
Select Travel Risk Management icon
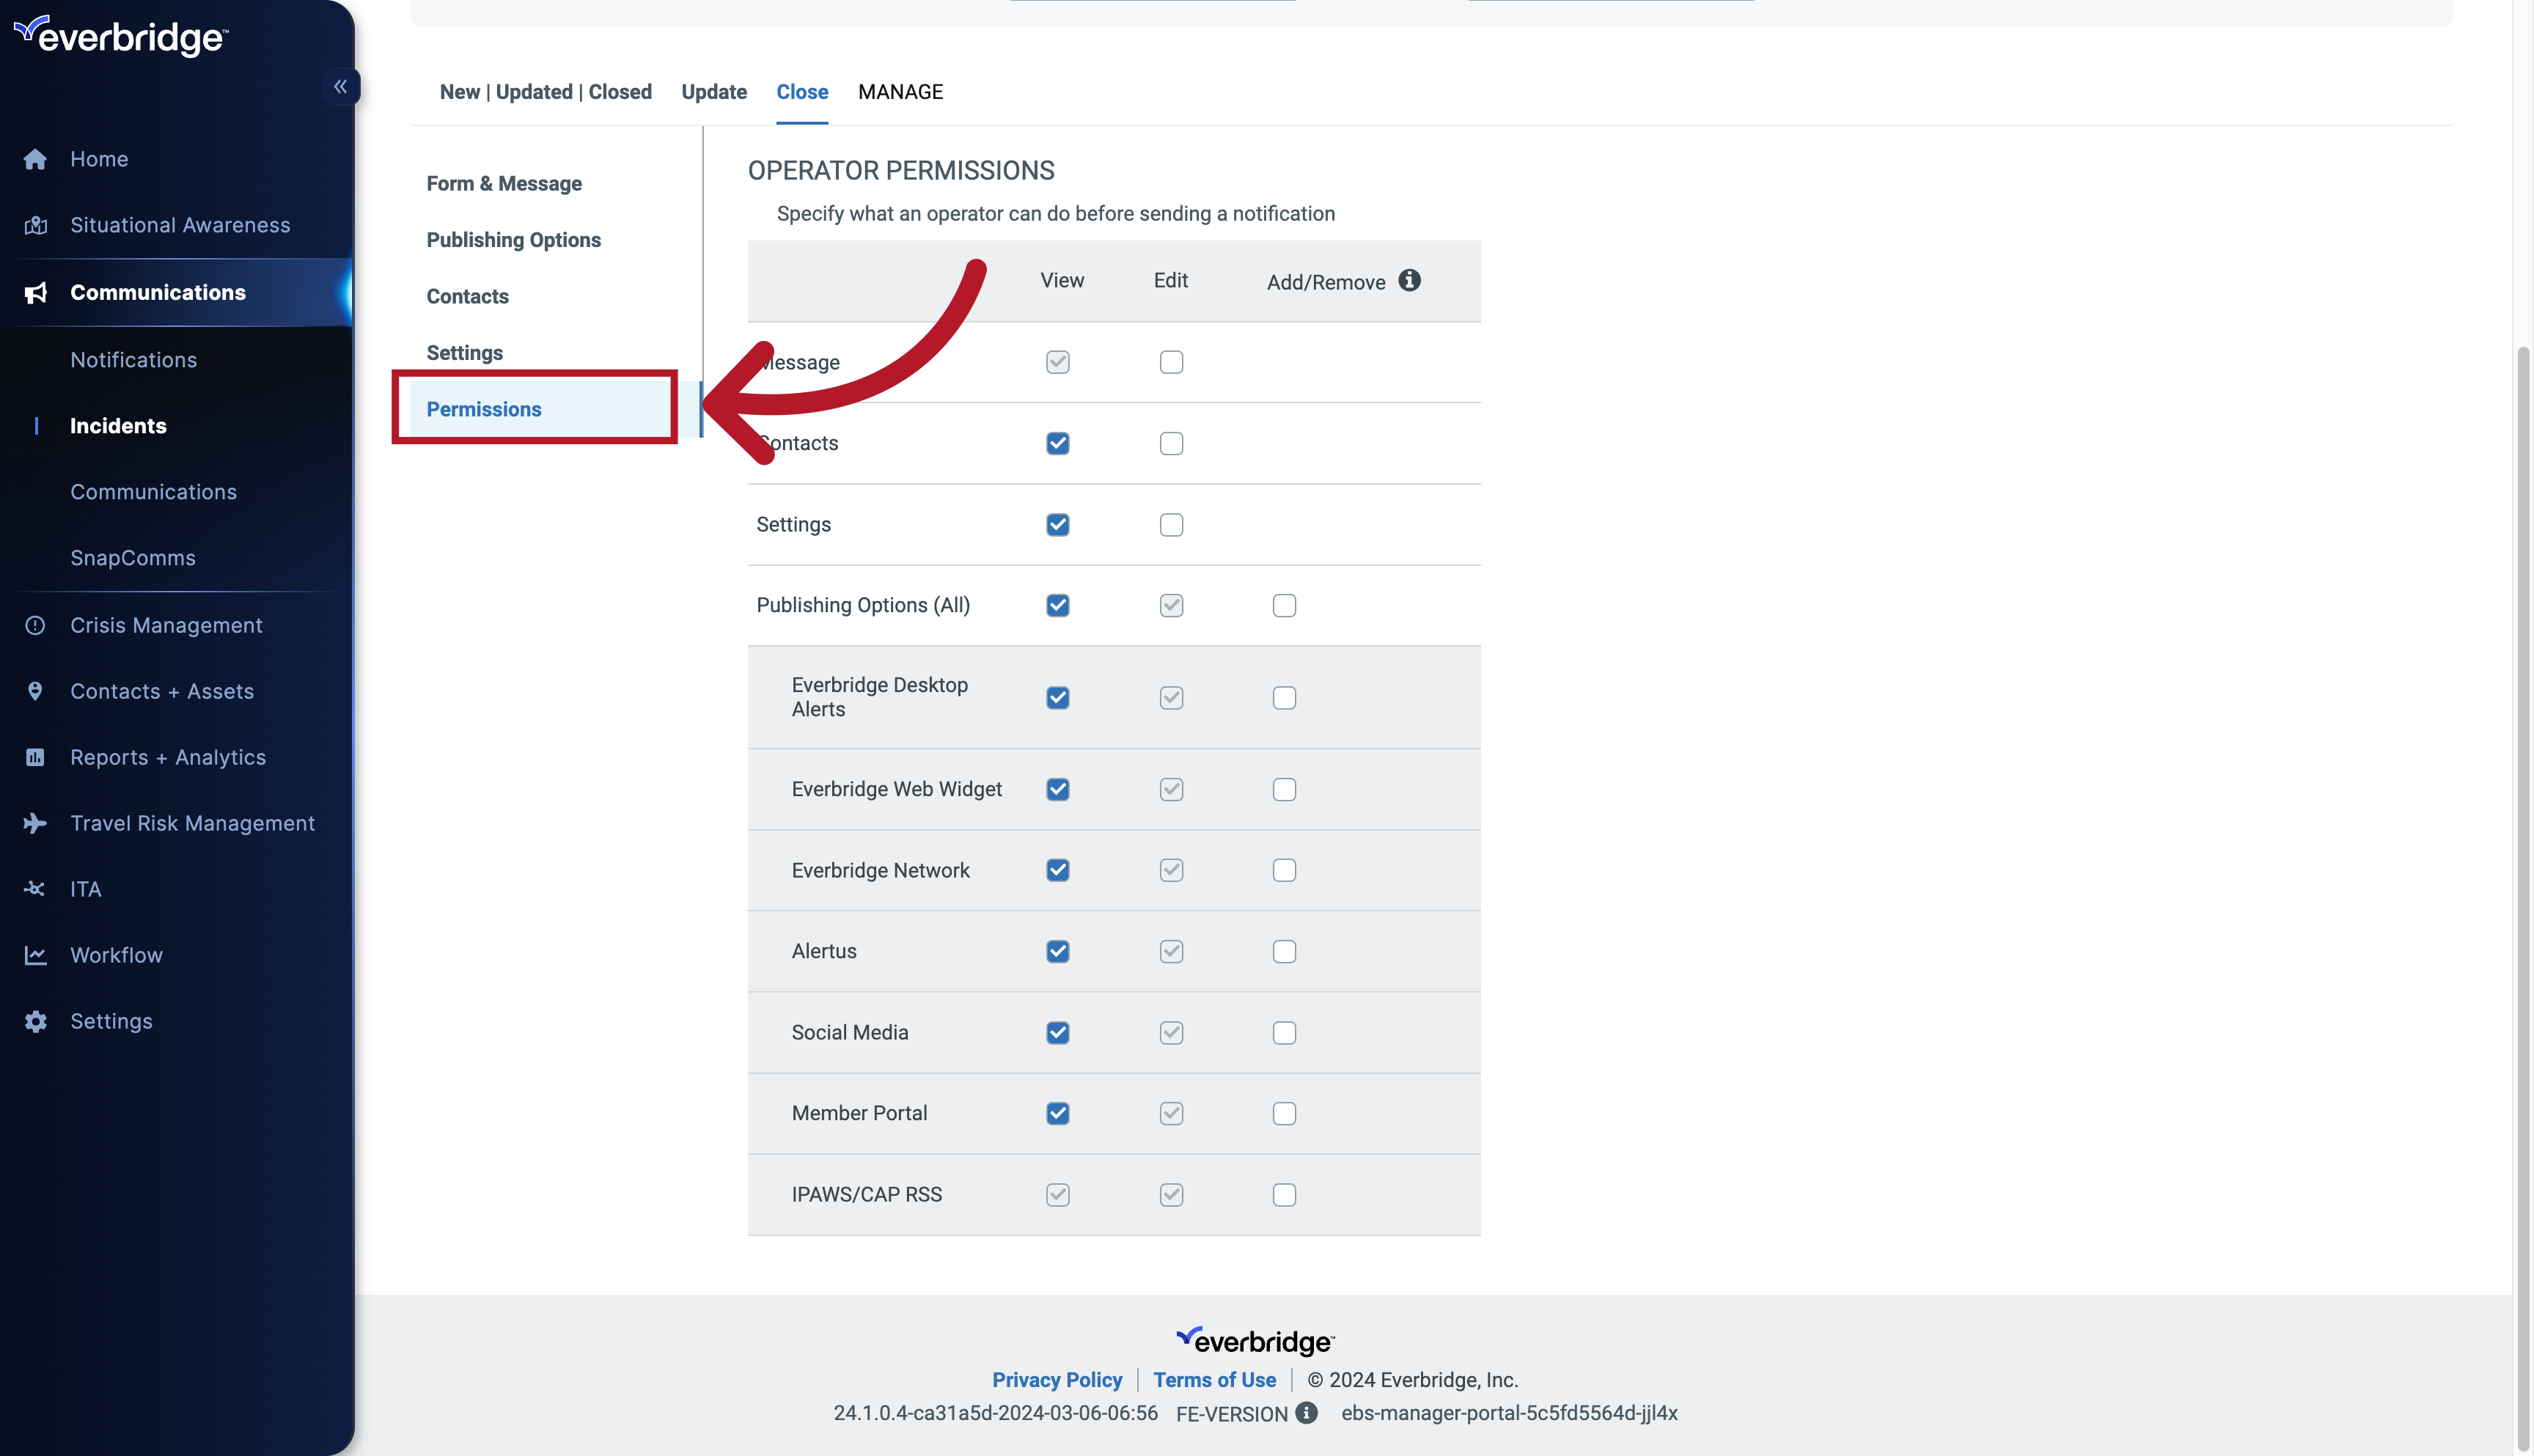point(33,823)
